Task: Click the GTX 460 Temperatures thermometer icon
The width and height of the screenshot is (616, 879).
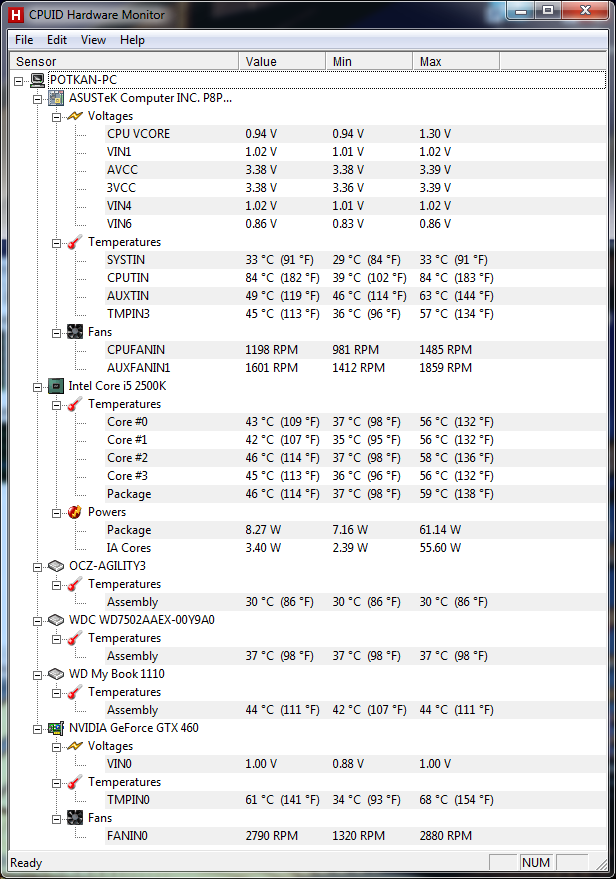Action: [x=75, y=782]
